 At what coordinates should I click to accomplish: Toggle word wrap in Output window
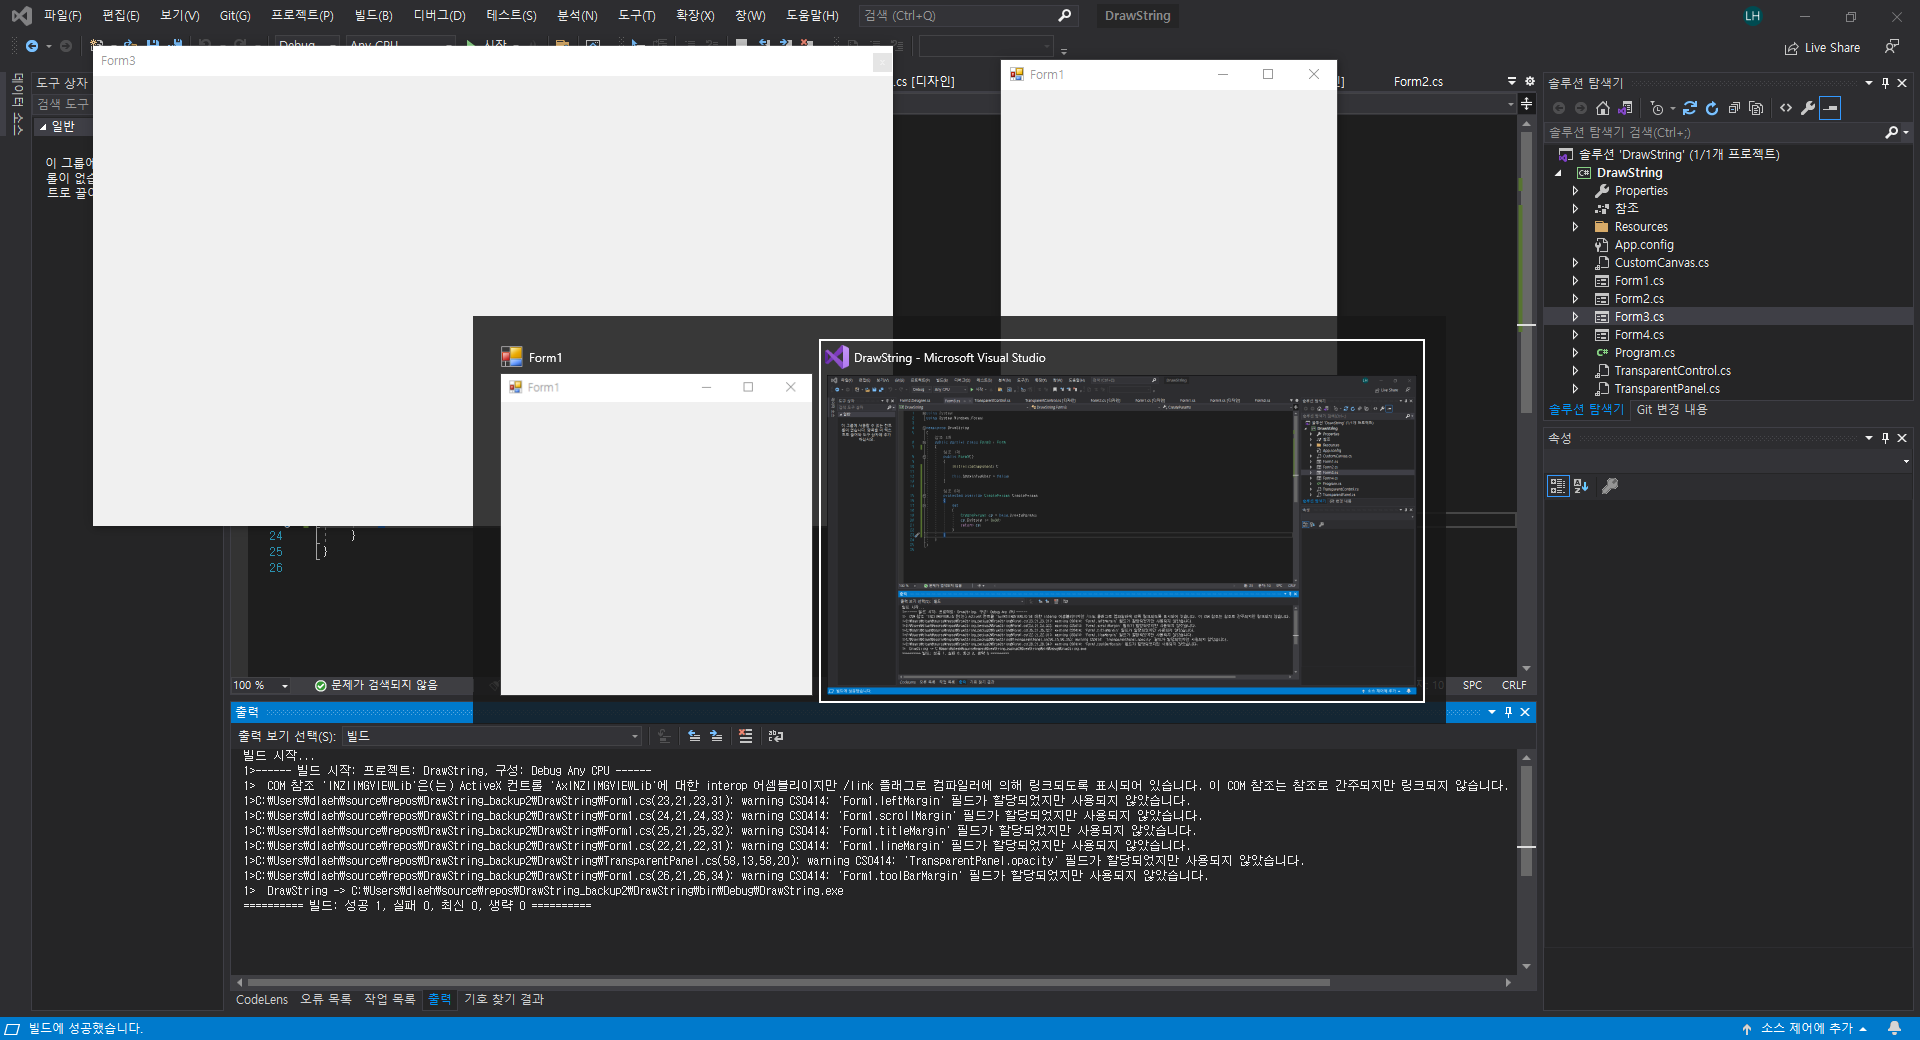click(775, 736)
